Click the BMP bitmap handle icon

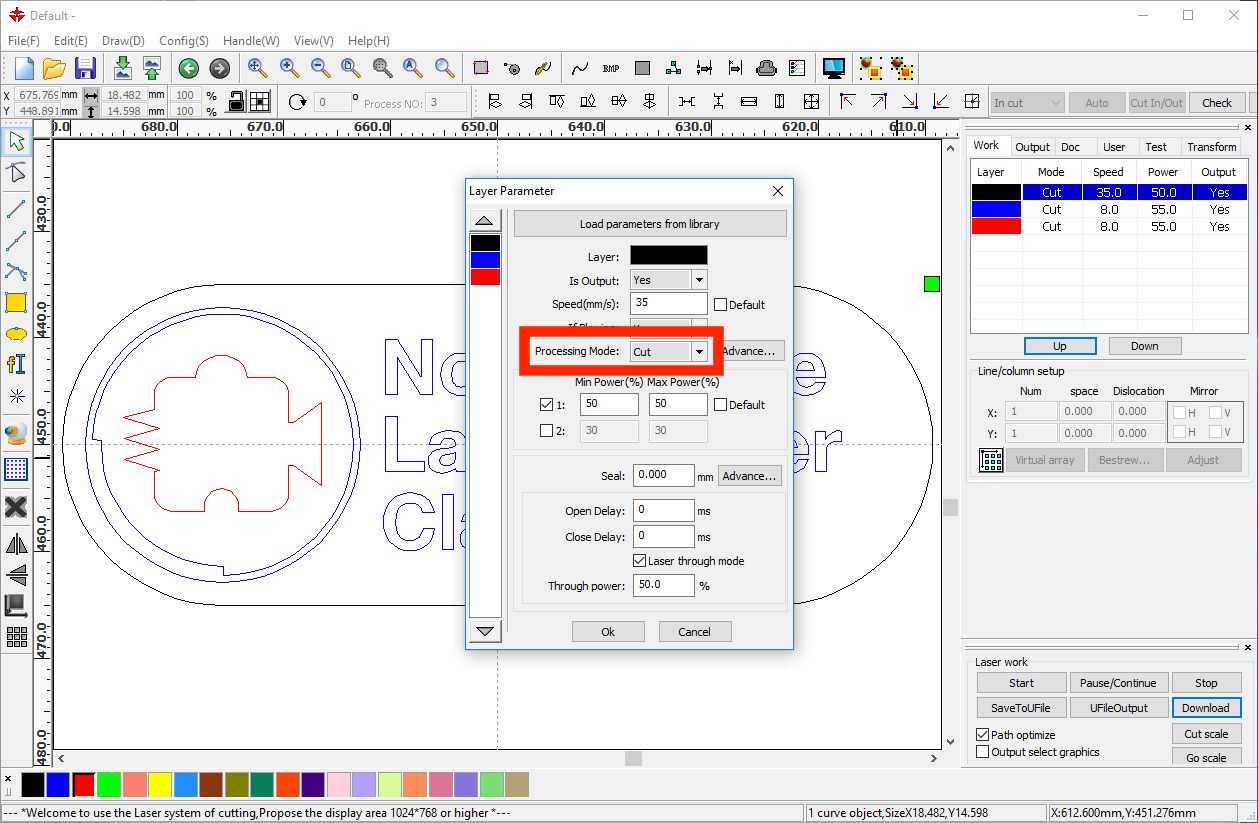(611, 69)
